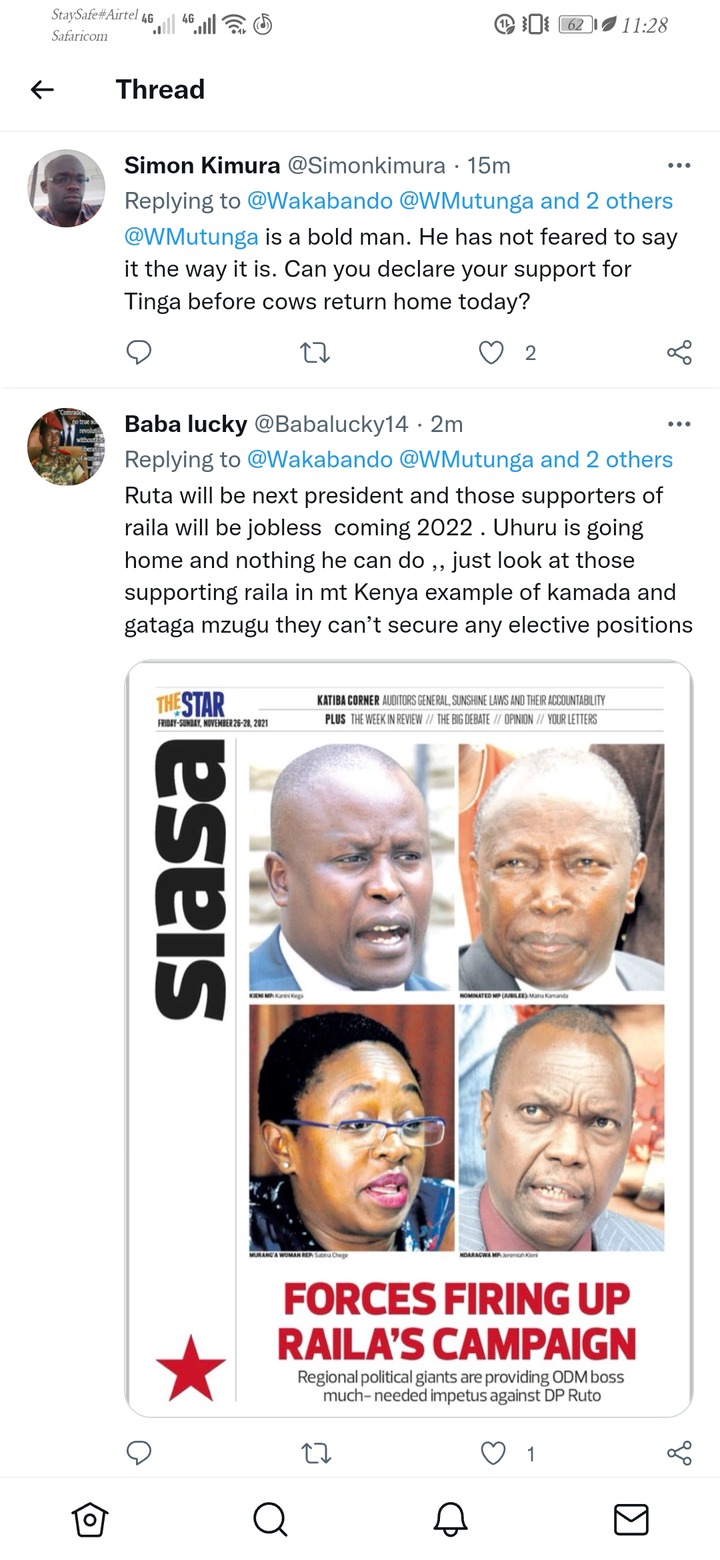The height and width of the screenshot is (1560, 720).
Task: Open Baba lucky's profile avatar
Action: click(x=66, y=446)
